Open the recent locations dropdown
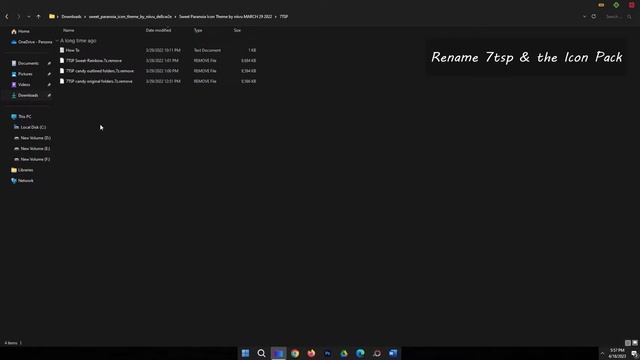 (x=29, y=17)
